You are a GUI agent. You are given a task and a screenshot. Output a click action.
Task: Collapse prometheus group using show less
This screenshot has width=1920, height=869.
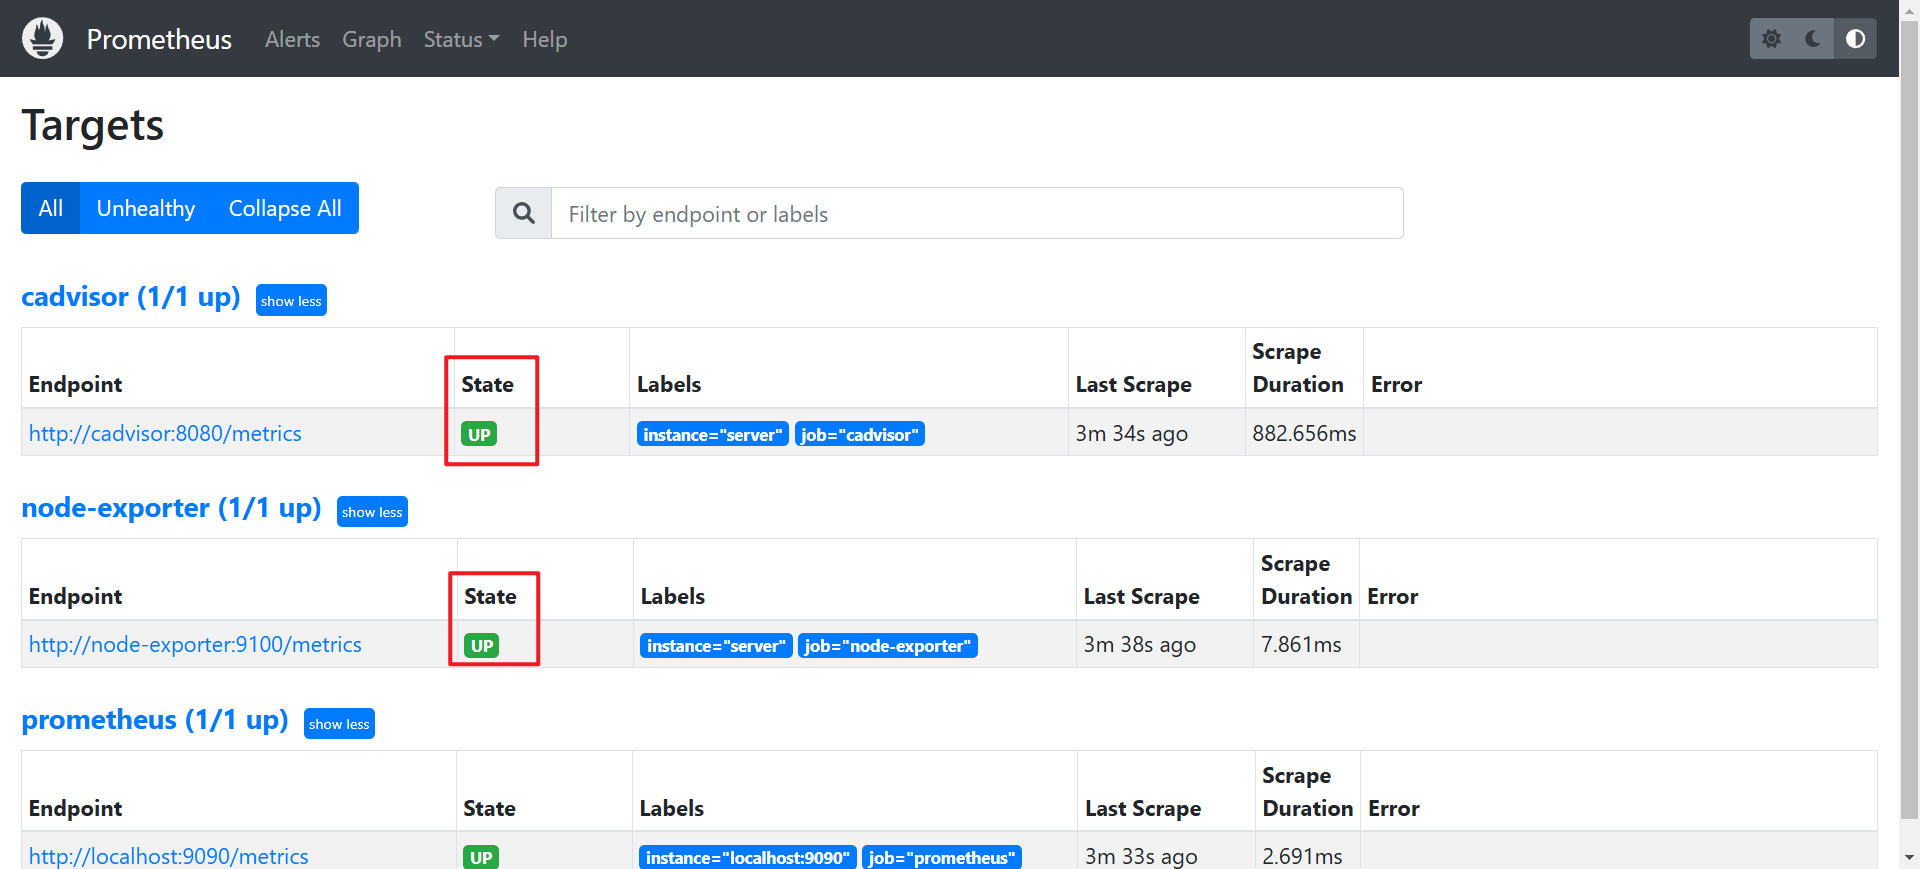(x=339, y=724)
